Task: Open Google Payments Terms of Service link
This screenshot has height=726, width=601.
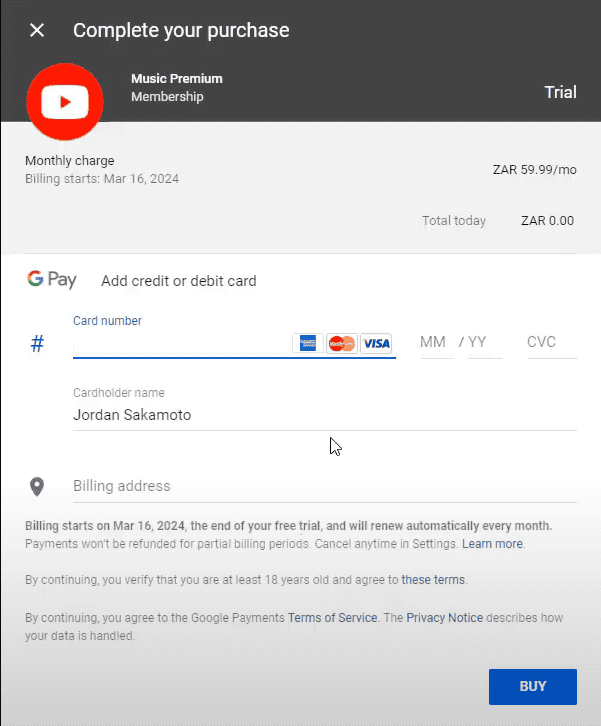Action: pyautogui.click(x=332, y=618)
